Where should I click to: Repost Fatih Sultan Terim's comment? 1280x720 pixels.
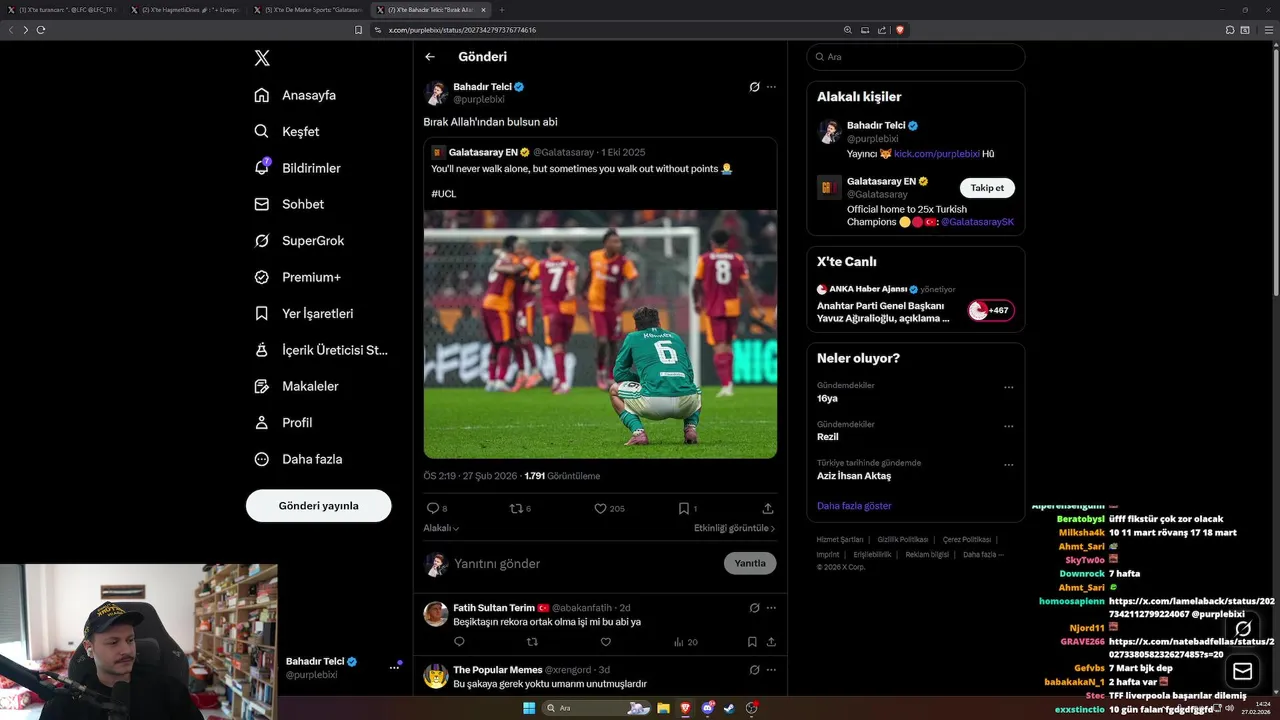532,642
